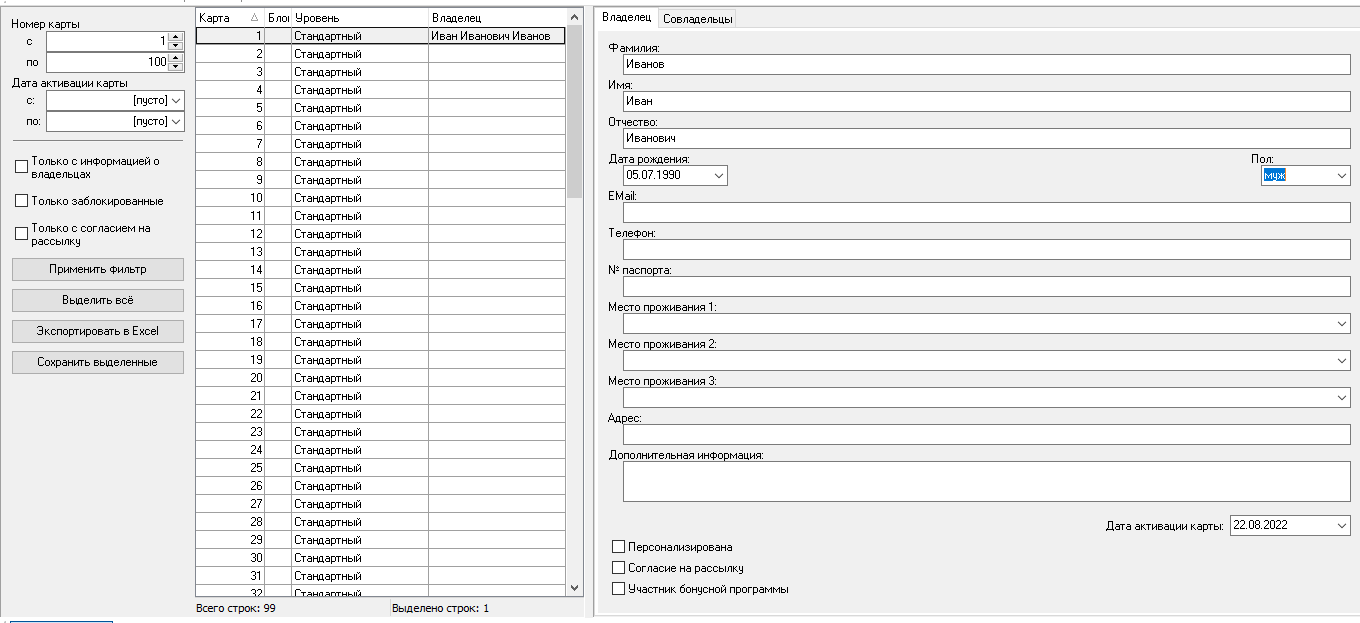This screenshot has height=623, width=1360.
Task: Open activation date 'по:' dropdown
Action: click(177, 121)
